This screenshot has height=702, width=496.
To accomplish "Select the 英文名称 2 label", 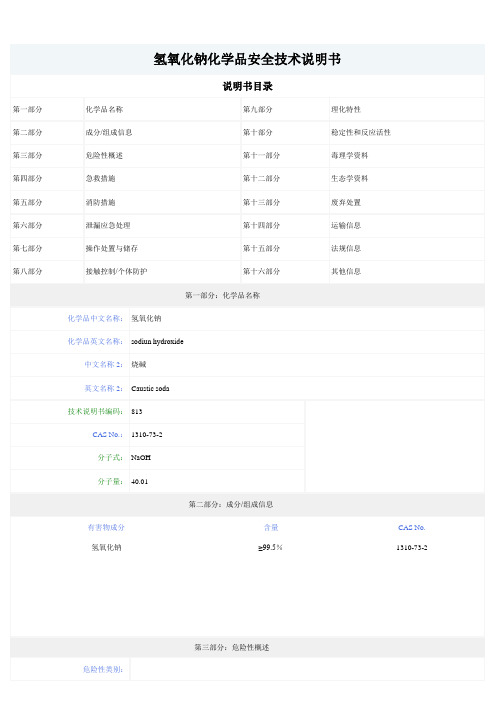I will coord(104,388).
